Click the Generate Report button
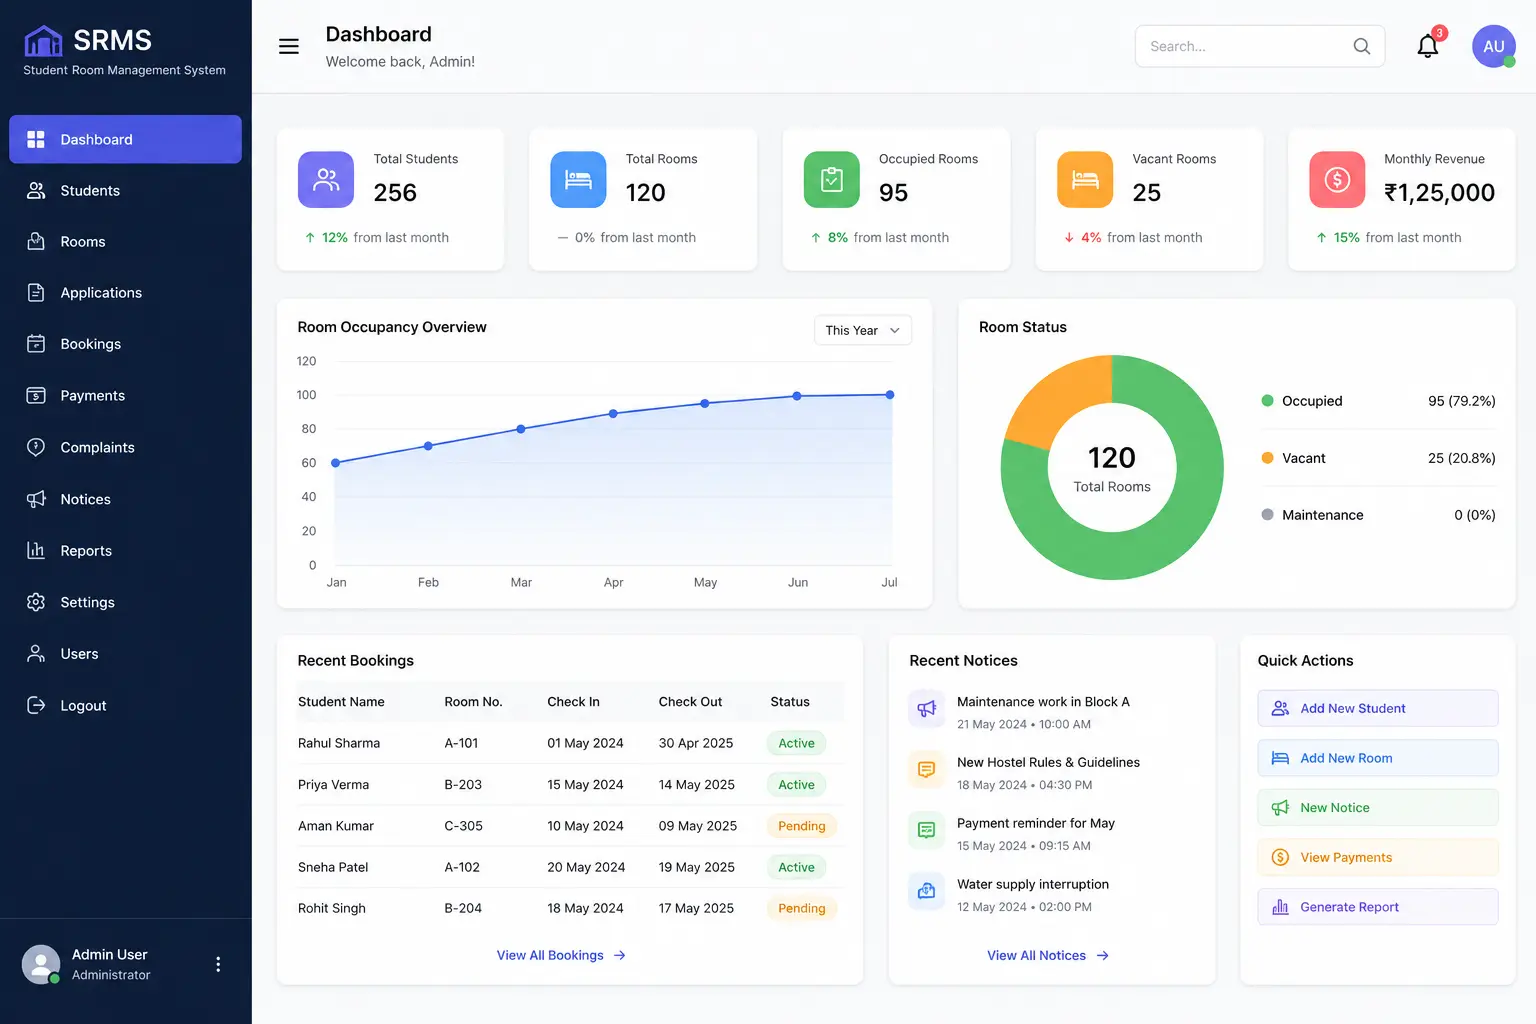This screenshot has height=1024, width=1536. [1377, 907]
